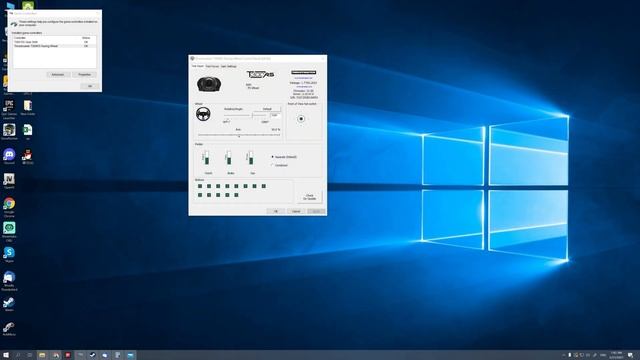Screen dimensions: 640x360
Task: Click the Check for Update button
Action: click(309, 197)
